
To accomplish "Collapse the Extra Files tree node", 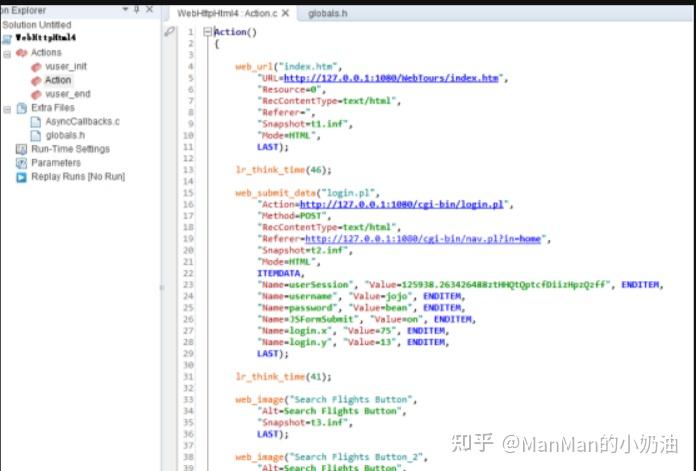I will pyautogui.click(x=7, y=110).
